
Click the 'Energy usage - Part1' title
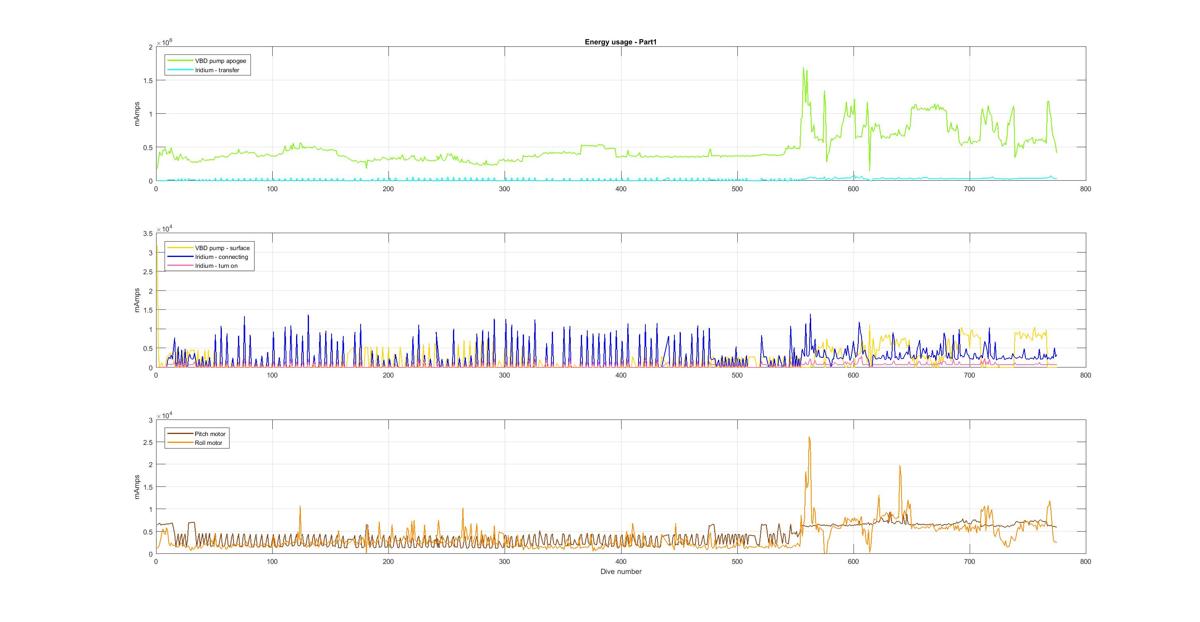[x=620, y=42]
